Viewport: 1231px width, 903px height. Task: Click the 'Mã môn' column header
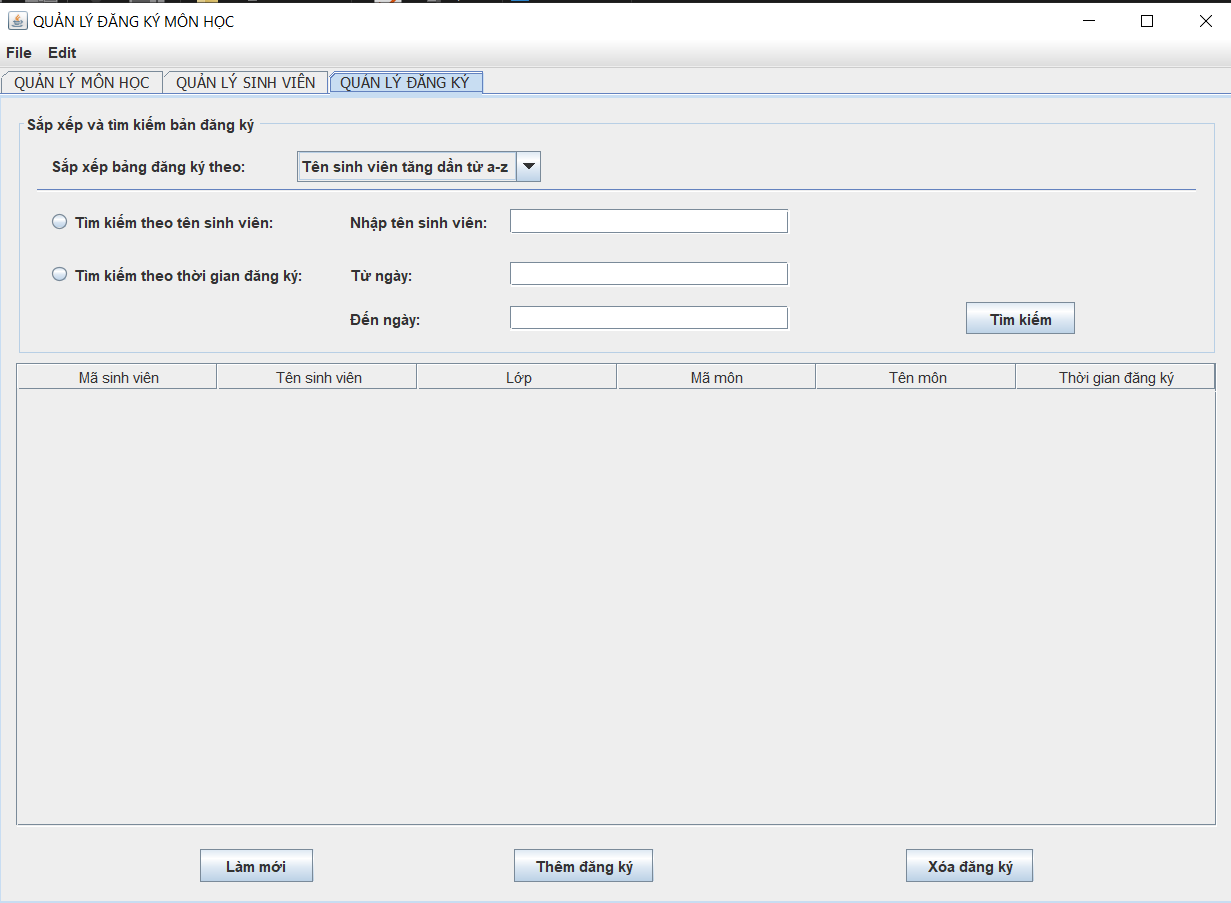click(x=717, y=377)
